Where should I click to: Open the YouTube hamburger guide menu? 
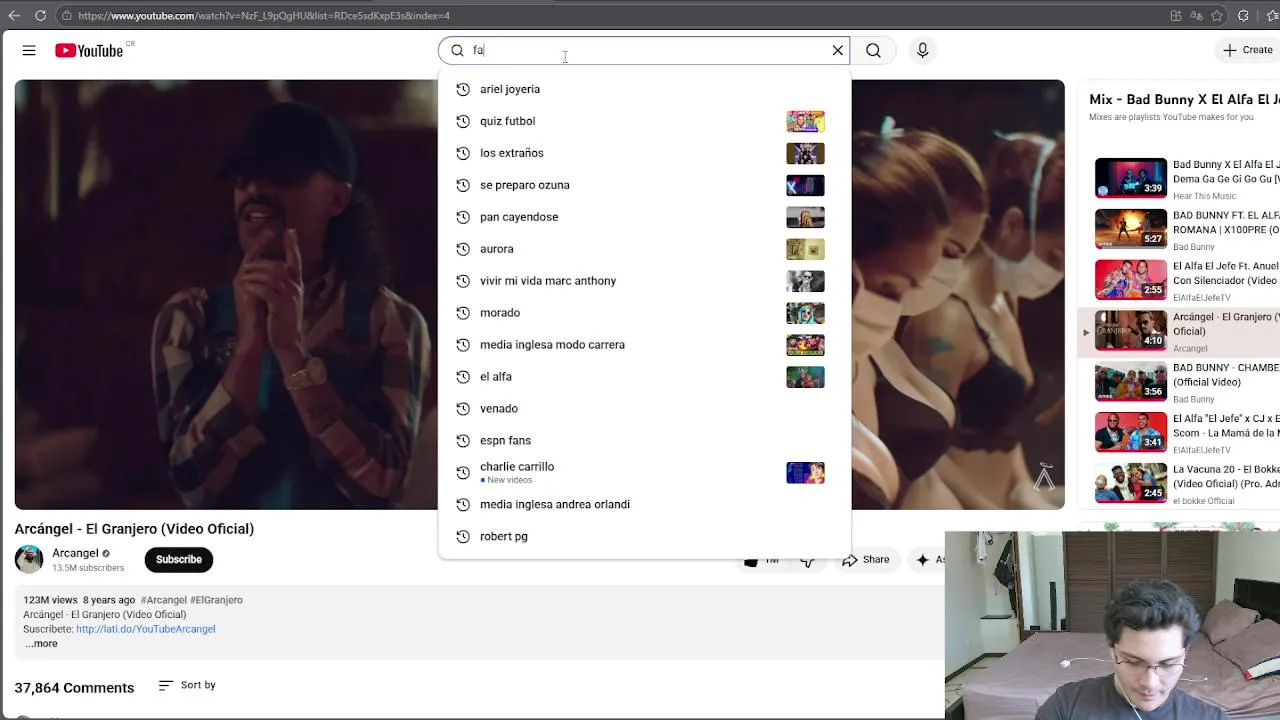[29, 50]
